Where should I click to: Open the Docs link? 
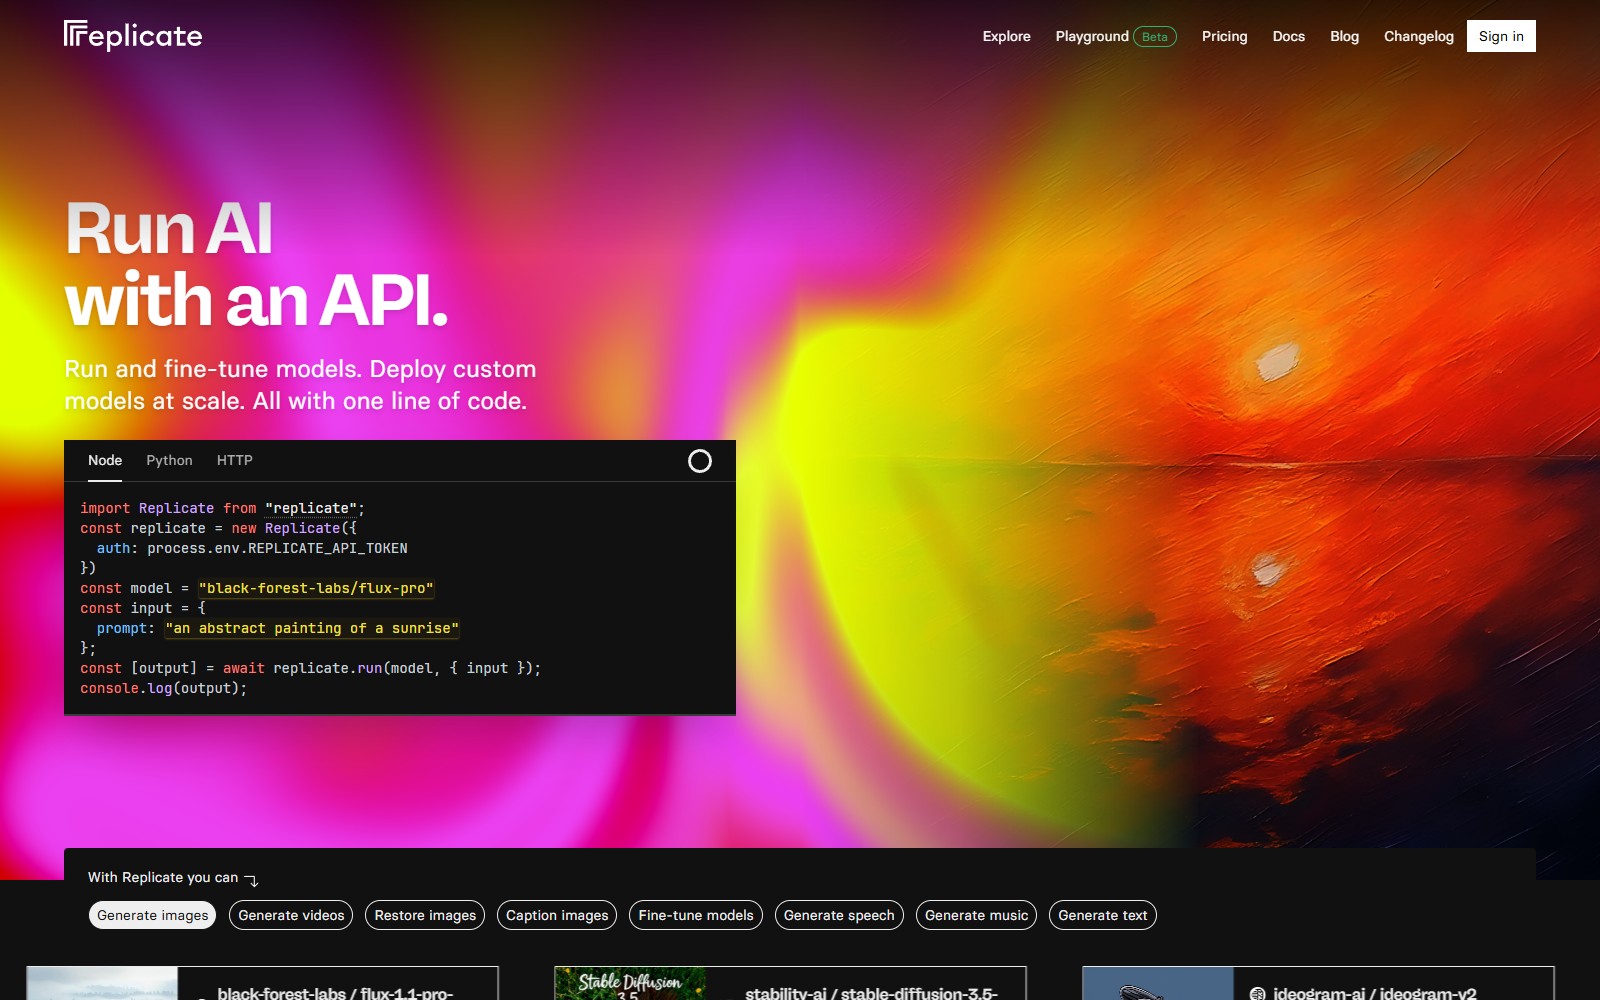(1288, 36)
